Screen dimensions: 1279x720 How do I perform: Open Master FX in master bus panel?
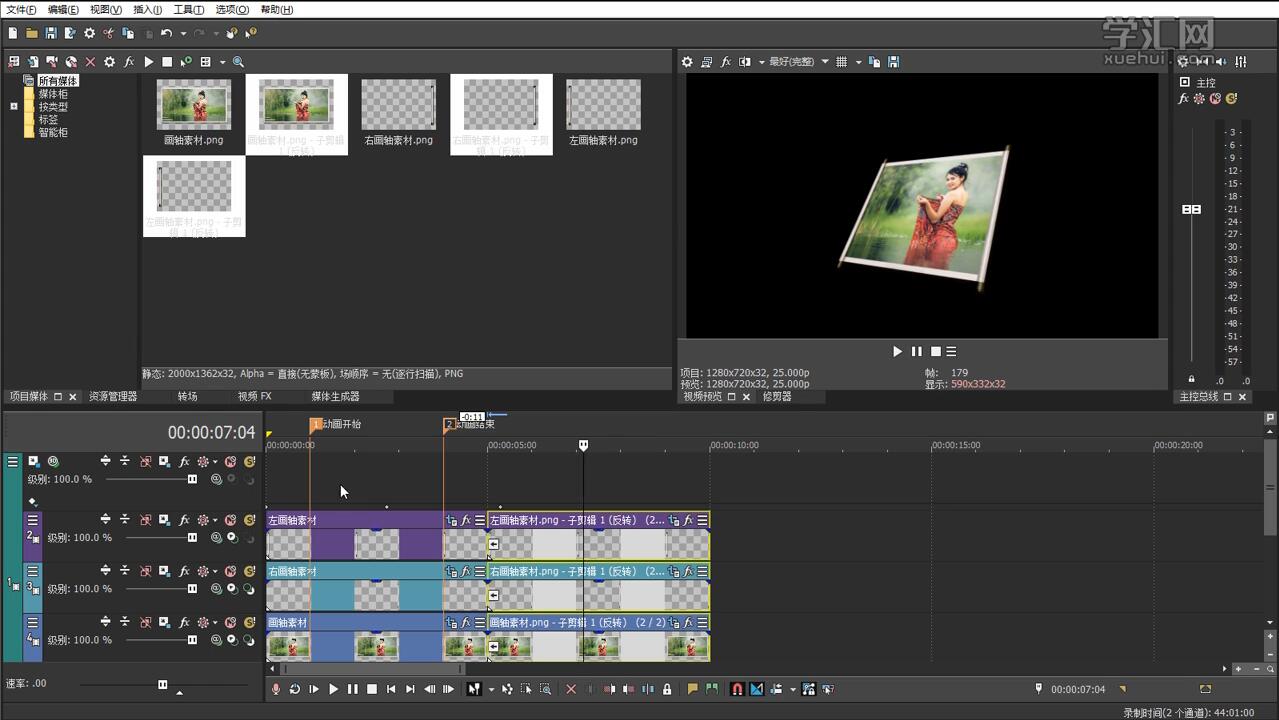[x=1184, y=99]
